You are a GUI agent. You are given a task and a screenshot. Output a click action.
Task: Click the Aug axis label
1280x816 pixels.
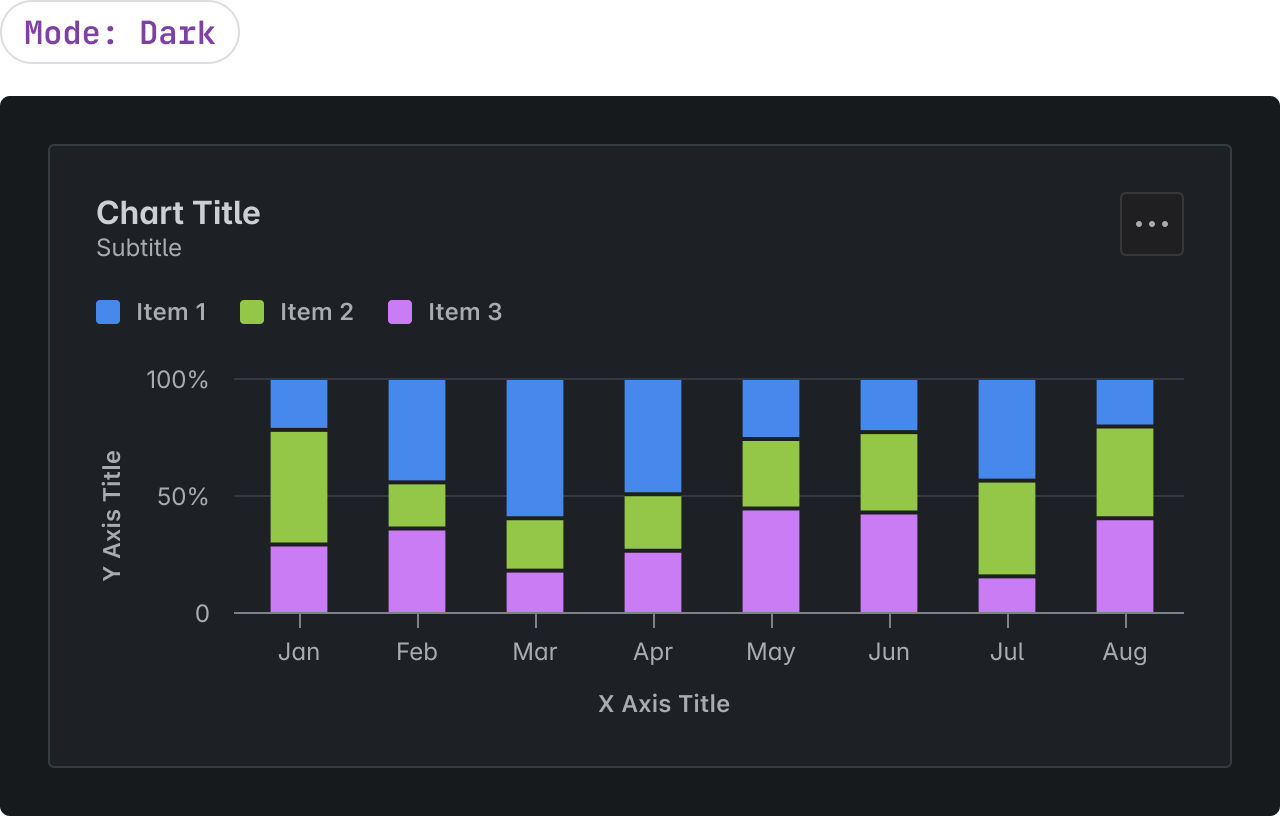[1124, 651]
